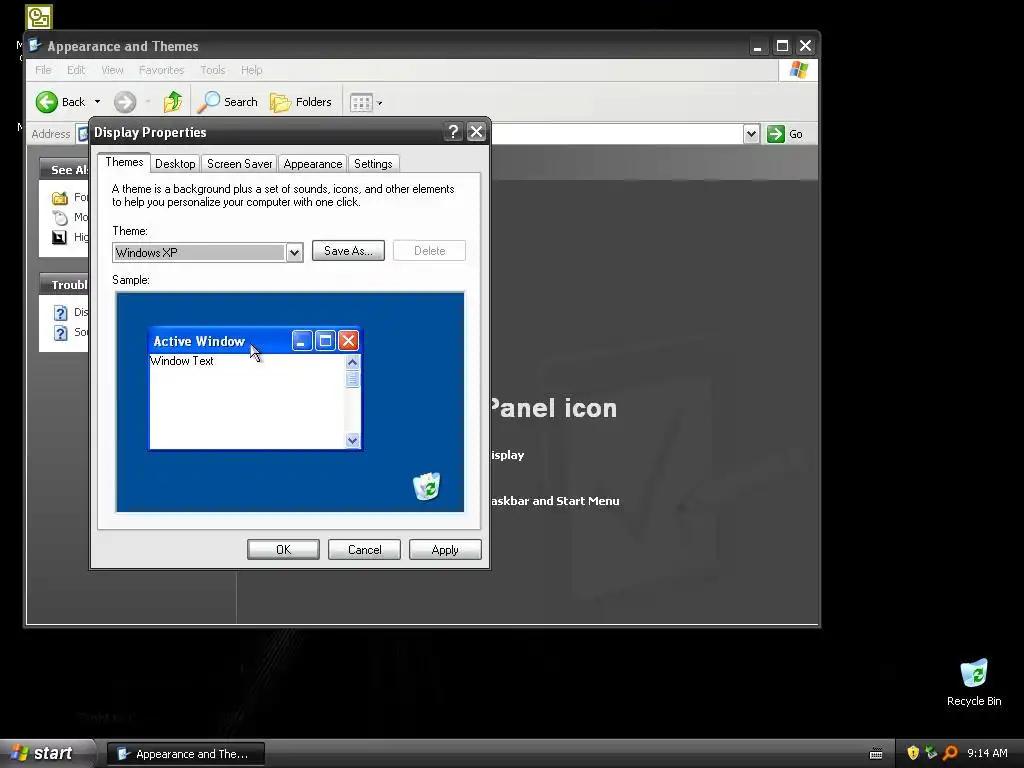Click the grayed Delete theme button
This screenshot has height=768, width=1024.
[429, 251]
